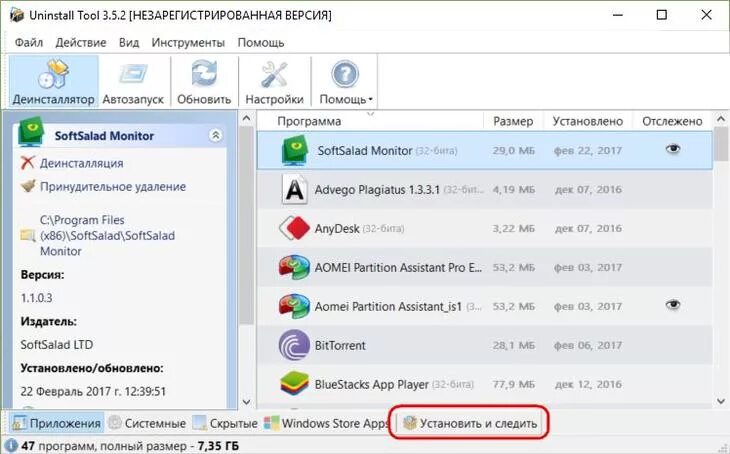Toggle tracked eye icon for SoftSalad Monitor
This screenshot has width=730, height=454.
tap(673, 149)
